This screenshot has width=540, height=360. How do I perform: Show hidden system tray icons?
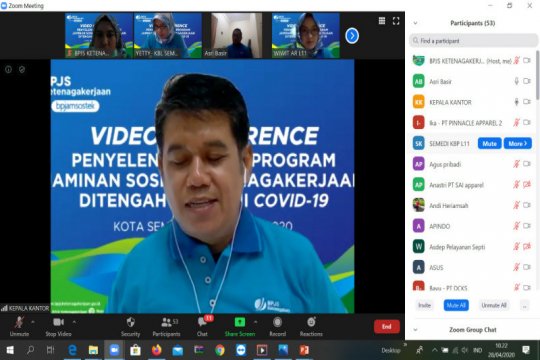point(435,350)
